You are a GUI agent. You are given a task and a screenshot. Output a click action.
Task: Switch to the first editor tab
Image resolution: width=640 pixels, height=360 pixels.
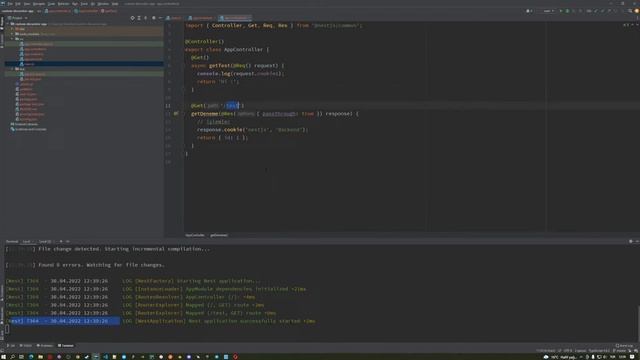pos(174,18)
